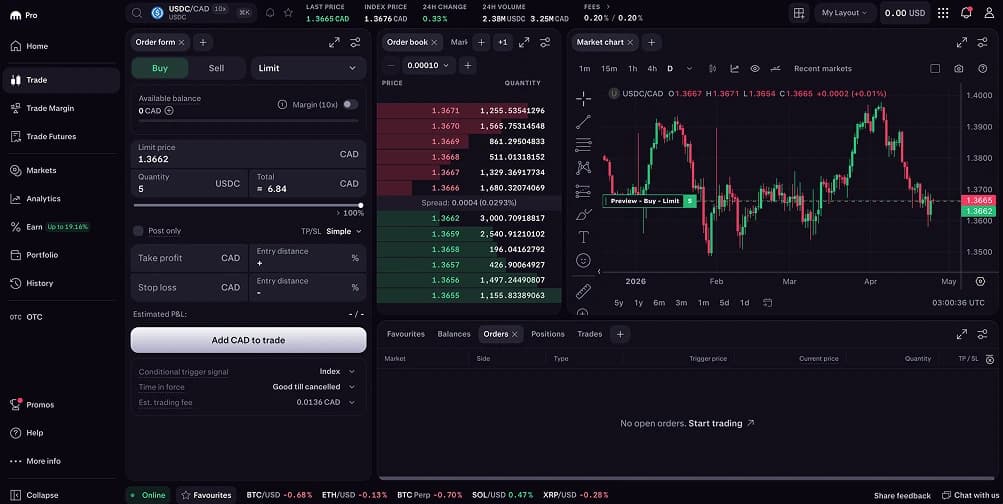
Task: Expand the Fees info chevron in header
Action: pyautogui.click(x=608, y=6)
